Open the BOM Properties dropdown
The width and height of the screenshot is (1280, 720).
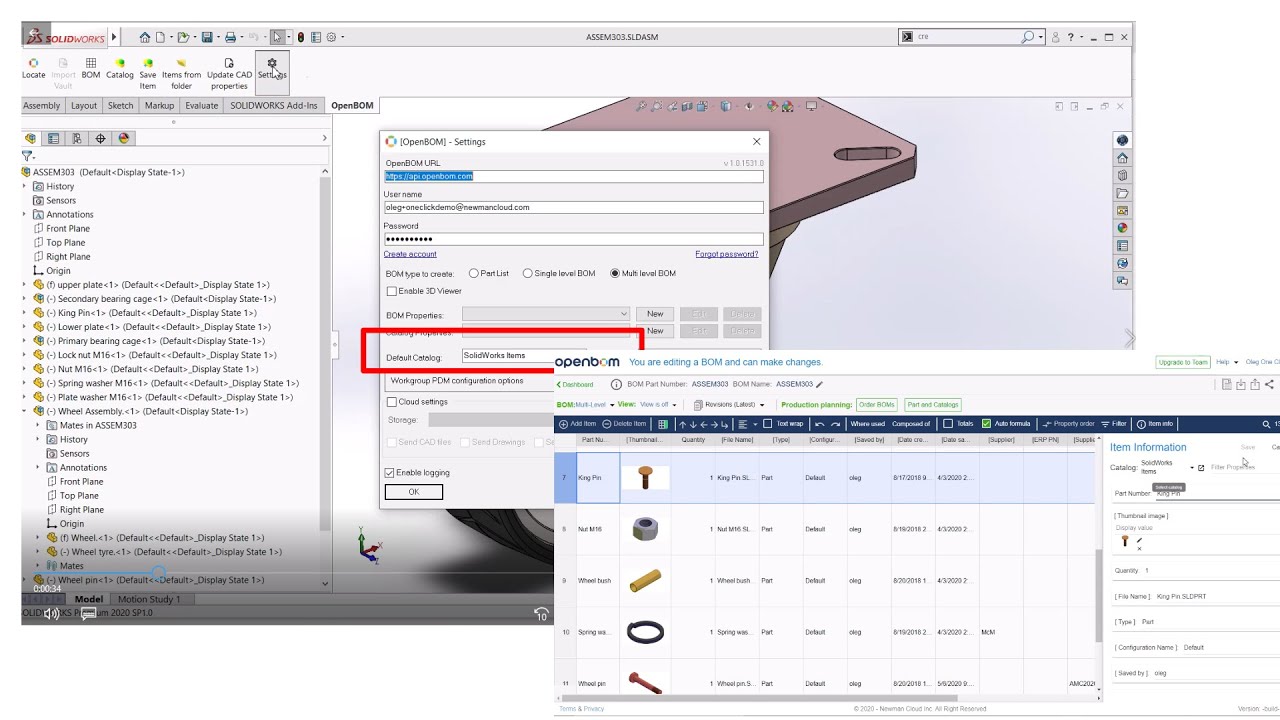coord(545,314)
